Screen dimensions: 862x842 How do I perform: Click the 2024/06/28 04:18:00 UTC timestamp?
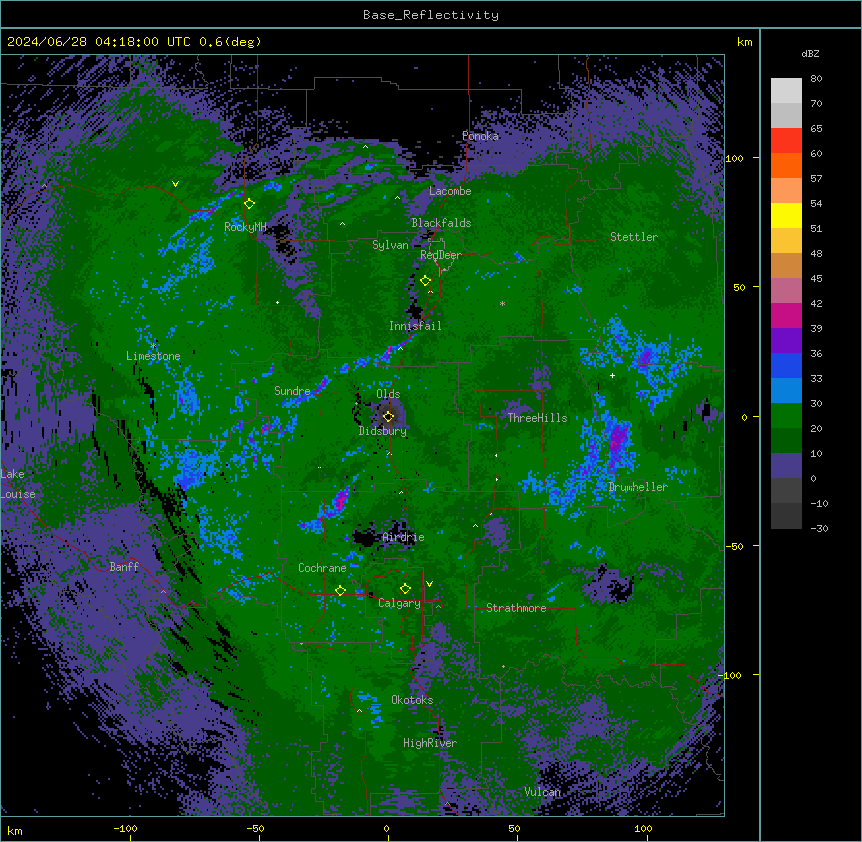click(100, 42)
